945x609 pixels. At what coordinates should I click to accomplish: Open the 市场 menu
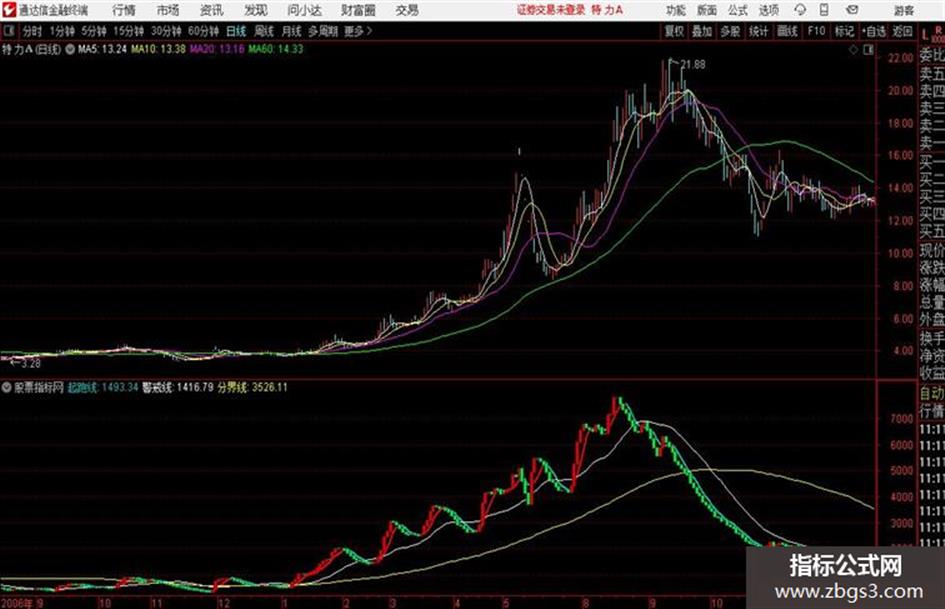tap(168, 10)
